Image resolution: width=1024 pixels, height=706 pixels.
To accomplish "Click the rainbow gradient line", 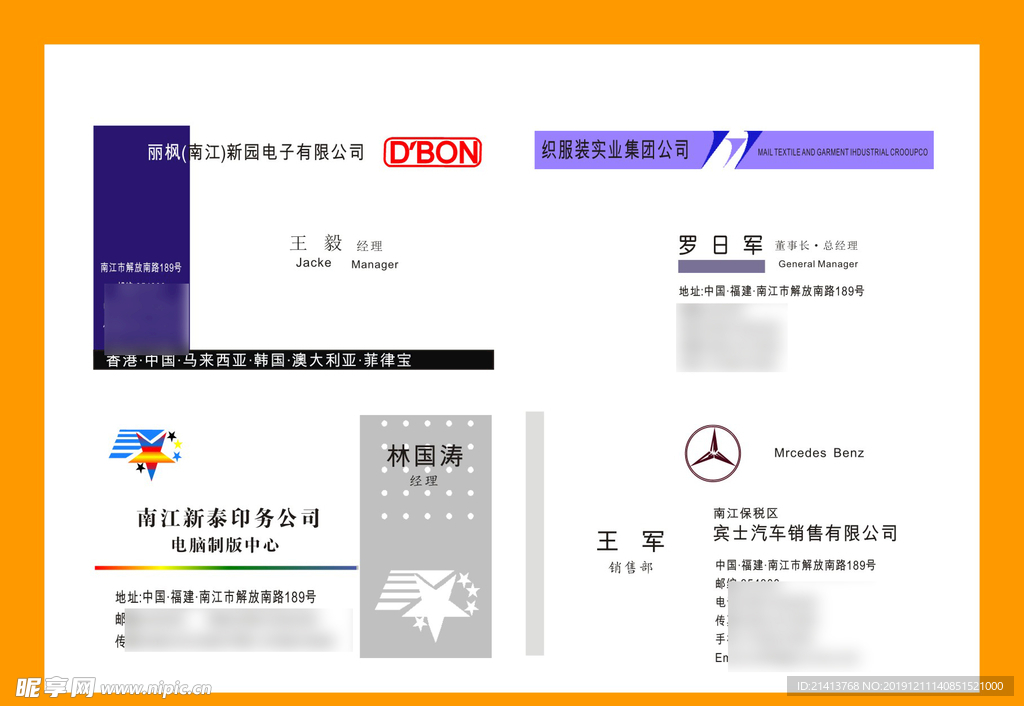I will pyautogui.click(x=226, y=567).
